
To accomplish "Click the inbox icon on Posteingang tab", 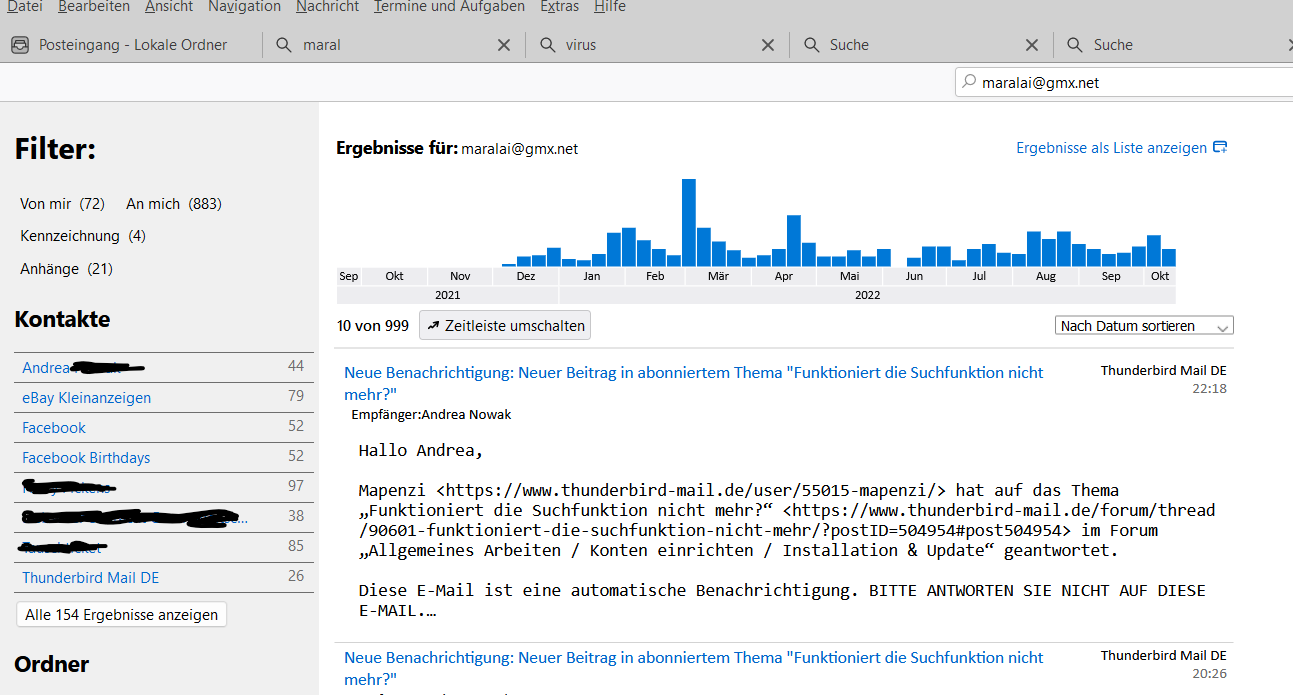I will tap(19, 45).
